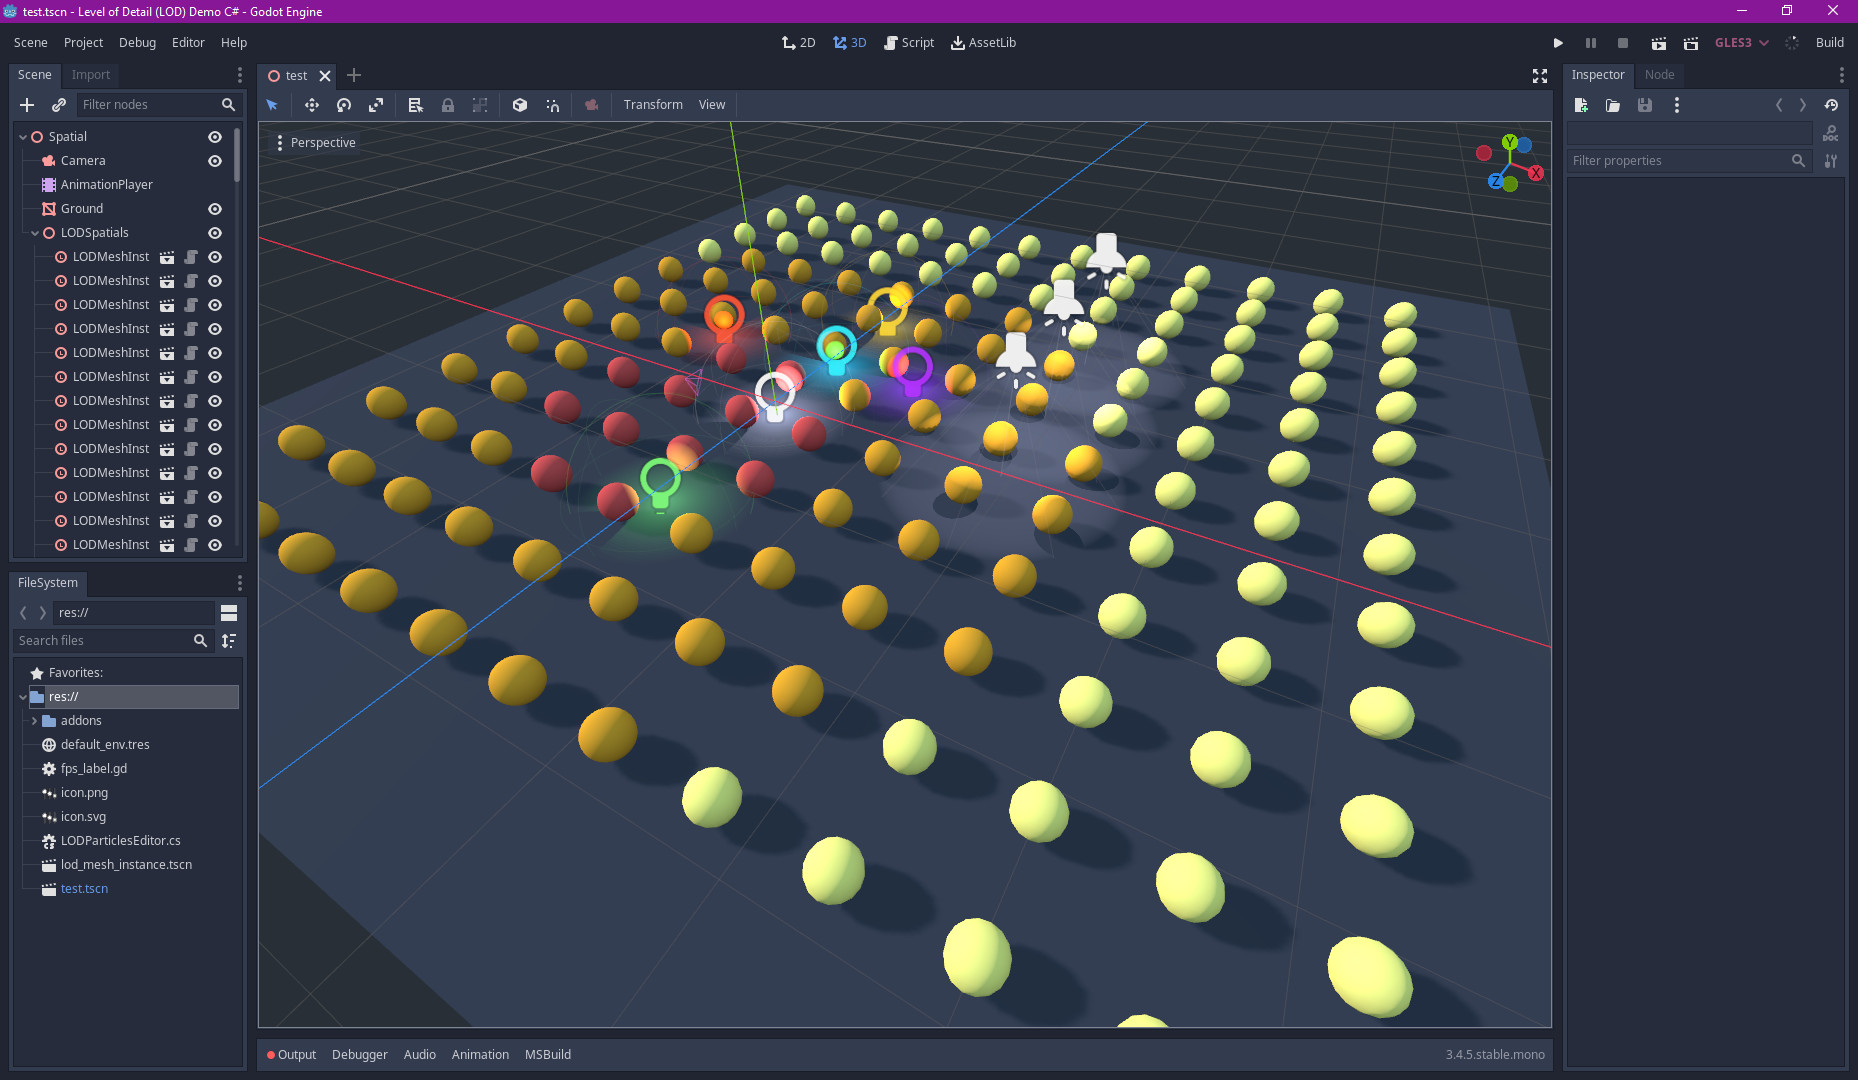Hide the Ground node

215,209
